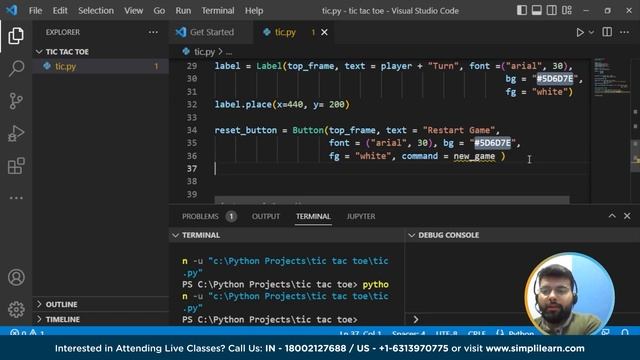Open the Extensions view
This screenshot has width=640, height=360.
tap(16, 166)
